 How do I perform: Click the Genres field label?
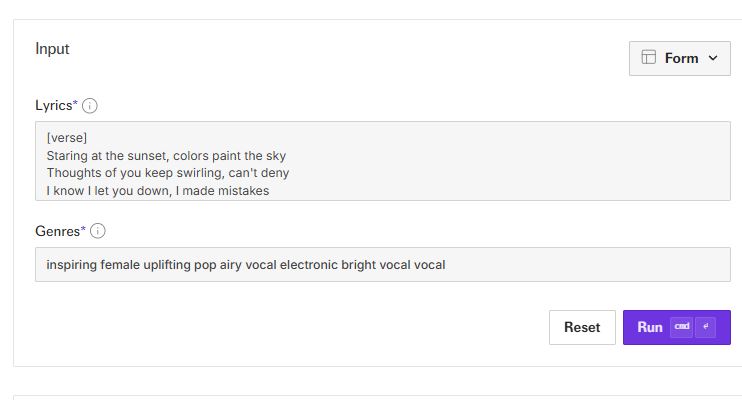click(60, 231)
